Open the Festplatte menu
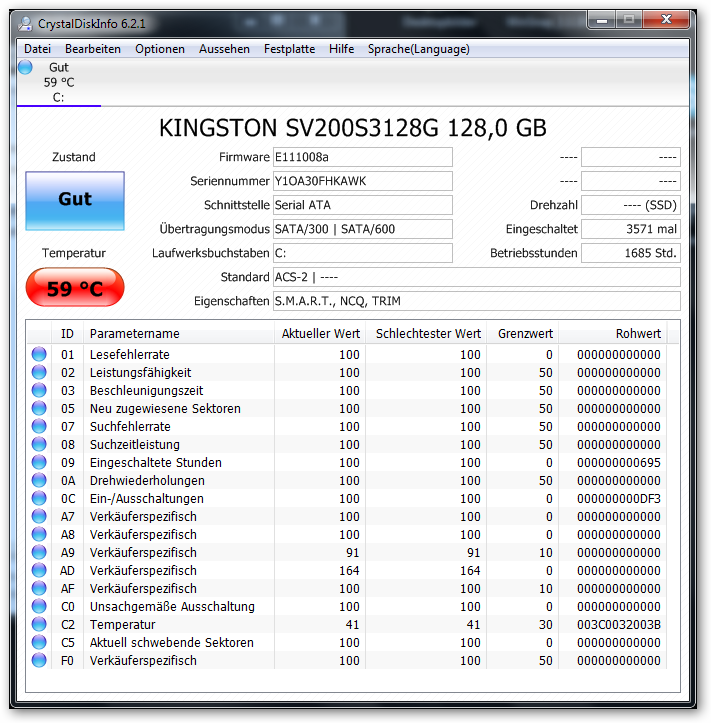The image size is (711, 723). click(x=289, y=49)
